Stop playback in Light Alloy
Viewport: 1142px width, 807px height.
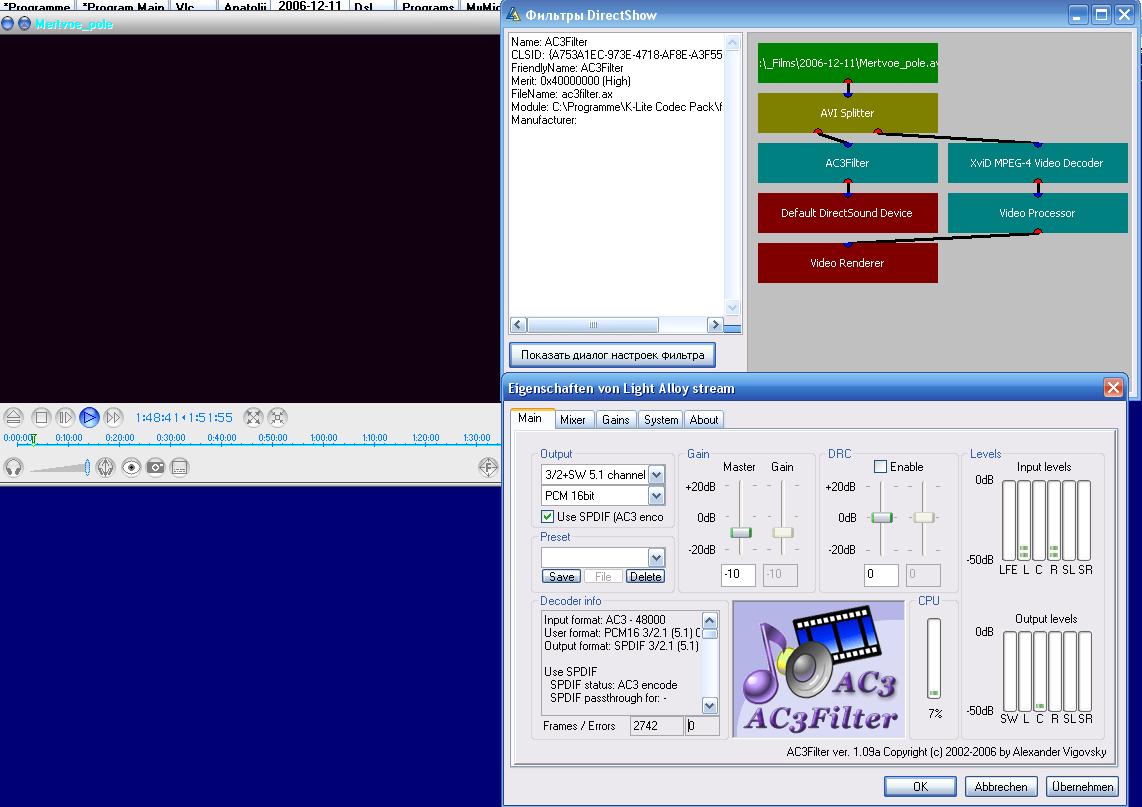(x=41, y=417)
